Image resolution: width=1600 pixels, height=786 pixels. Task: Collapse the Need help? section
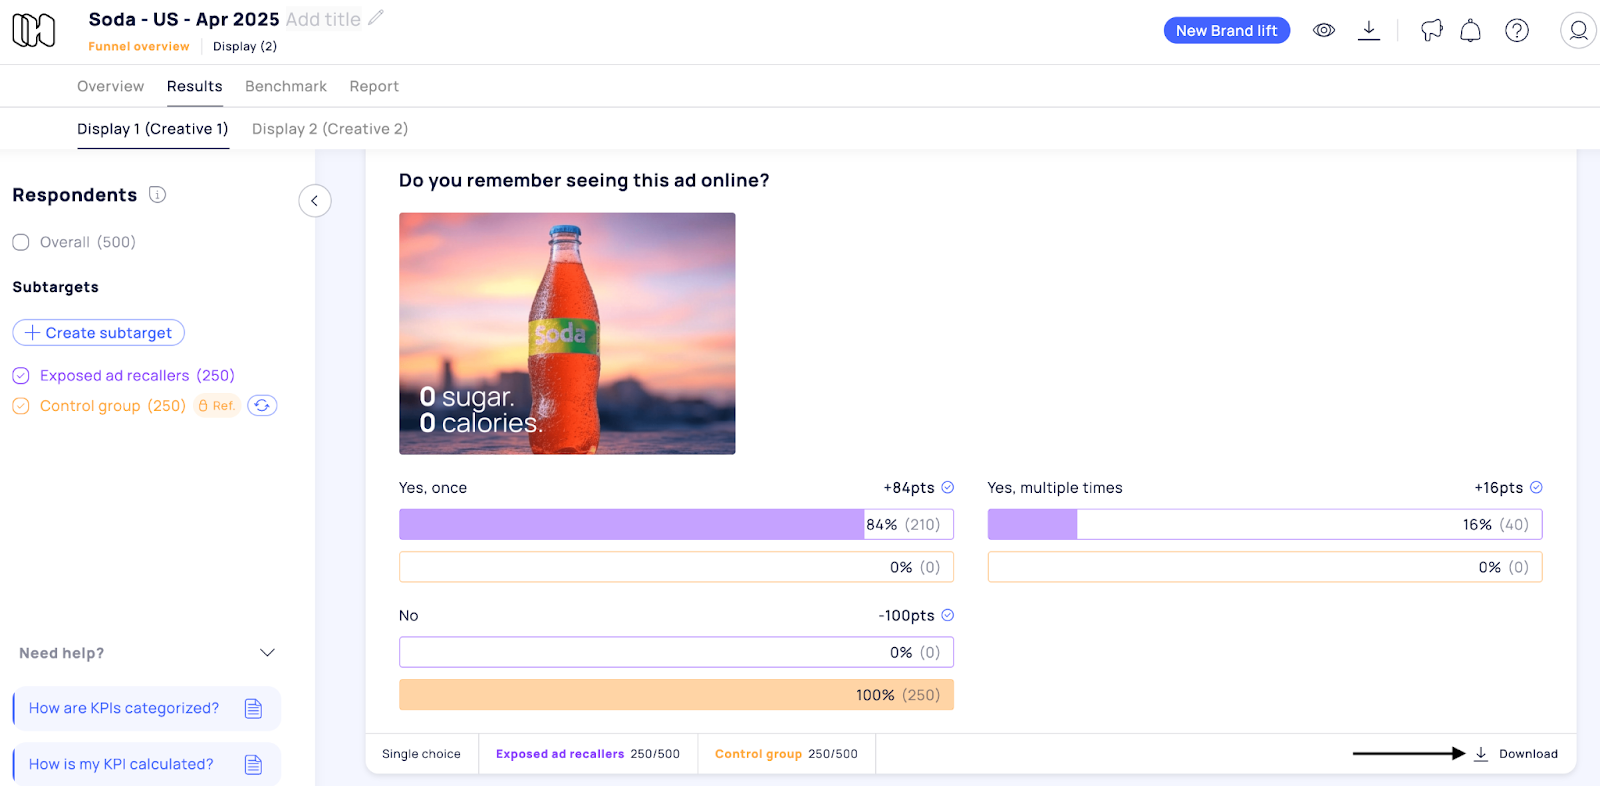(x=267, y=653)
